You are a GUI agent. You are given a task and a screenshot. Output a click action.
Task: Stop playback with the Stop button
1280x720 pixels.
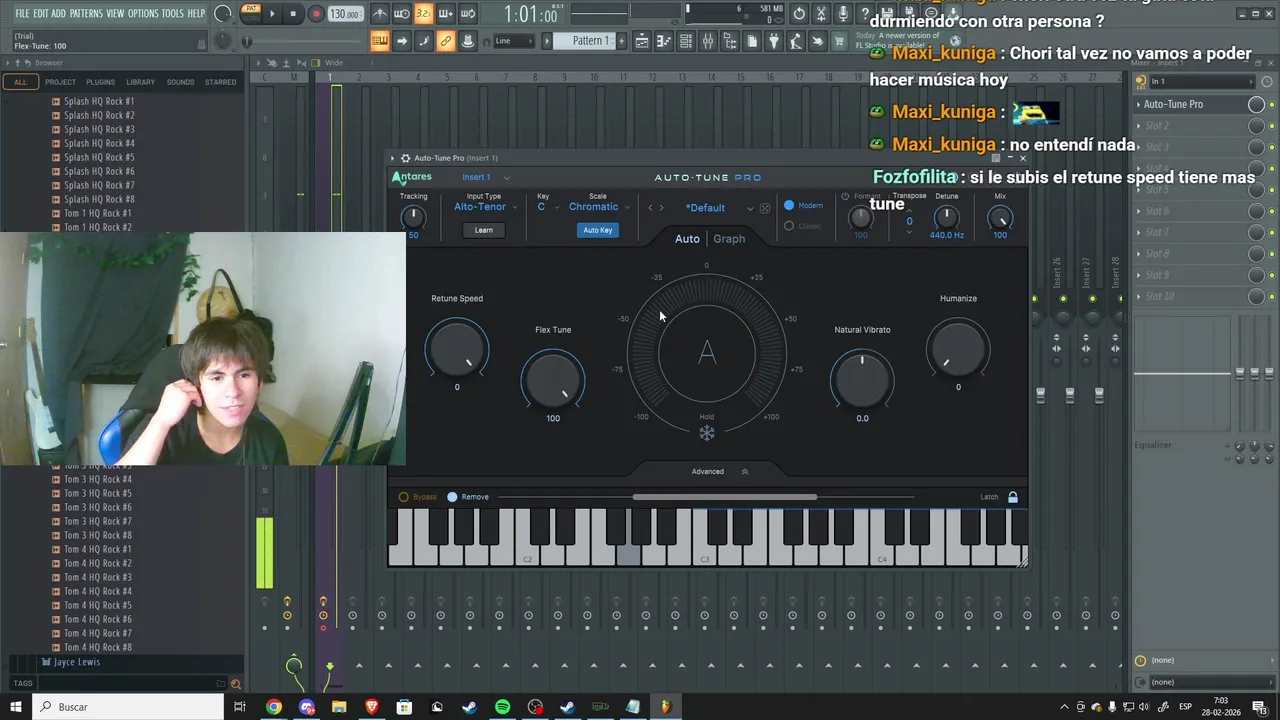tap(293, 14)
